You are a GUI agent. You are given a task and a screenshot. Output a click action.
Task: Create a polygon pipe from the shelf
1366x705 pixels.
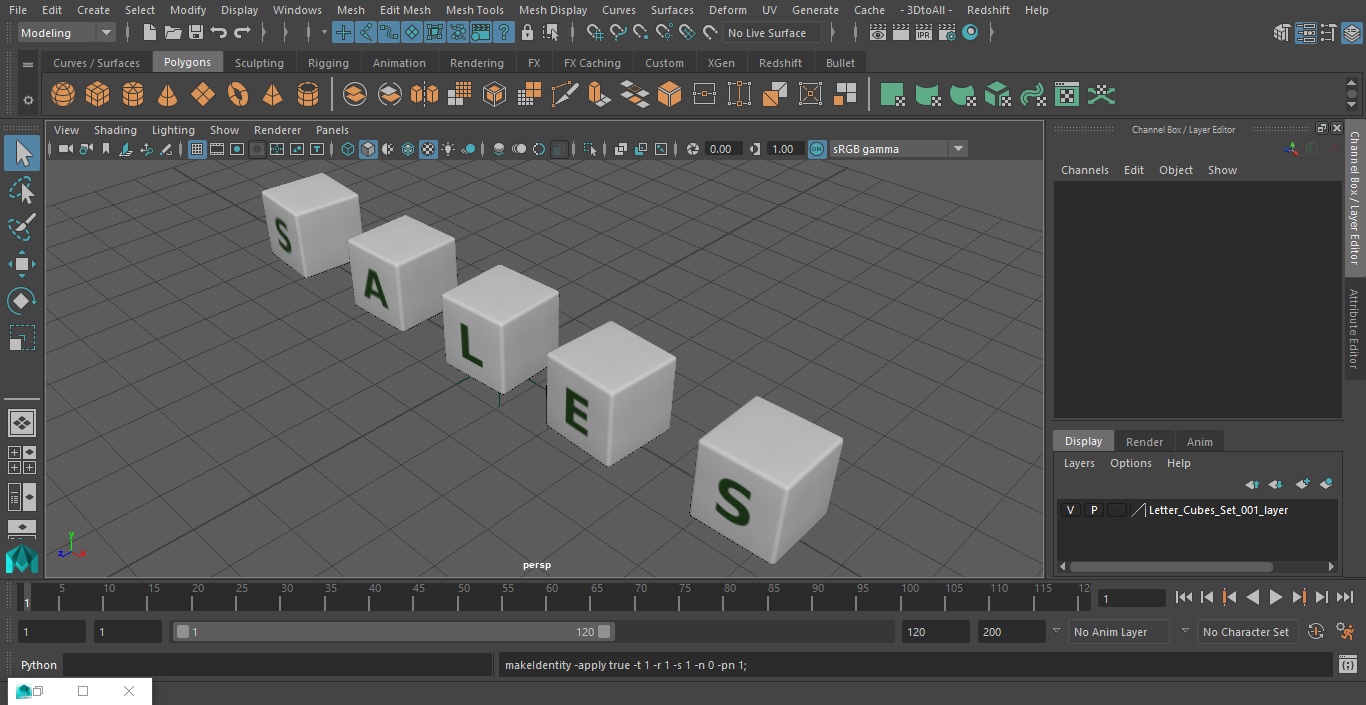308,95
